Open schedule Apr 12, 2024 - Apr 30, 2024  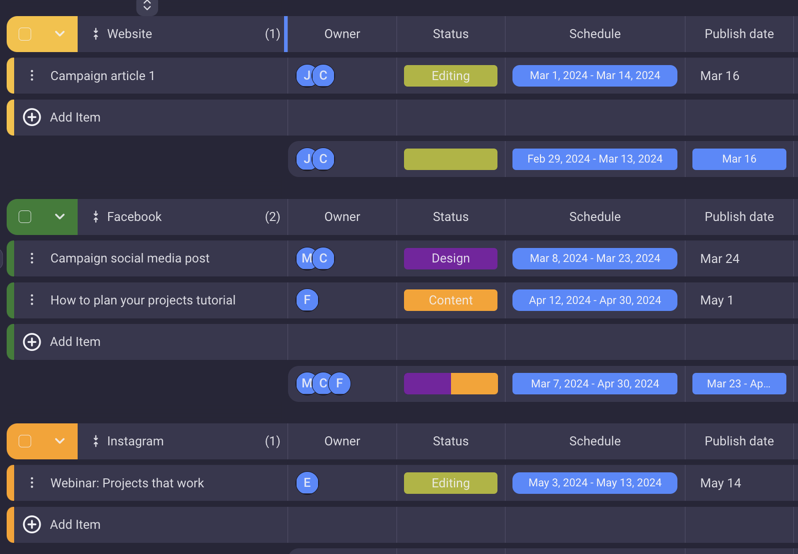(x=594, y=300)
